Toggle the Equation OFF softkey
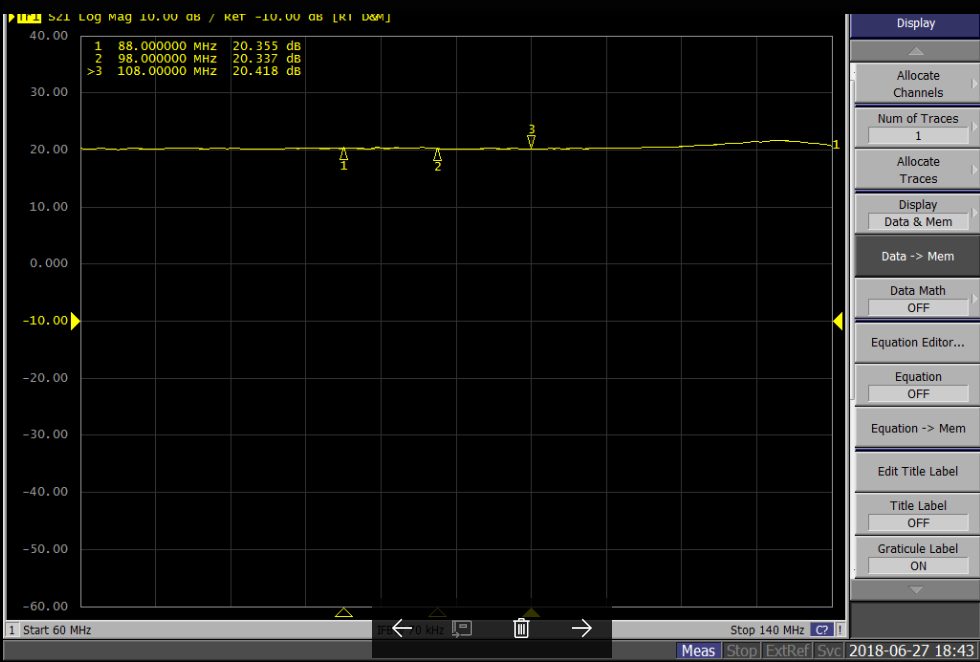980x662 pixels. pyautogui.click(x=917, y=385)
